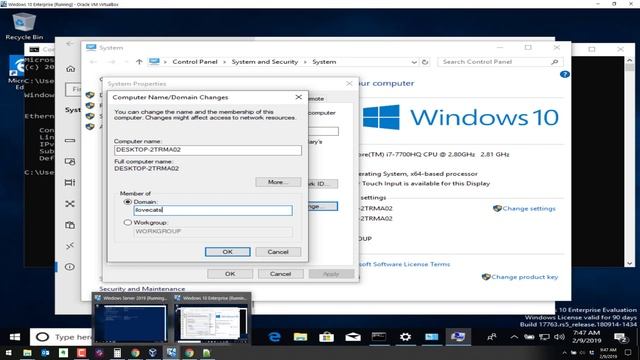Image resolution: width=640 pixels, height=360 pixels.
Task: Click Control Panel in the breadcrumb
Action: coord(195,62)
